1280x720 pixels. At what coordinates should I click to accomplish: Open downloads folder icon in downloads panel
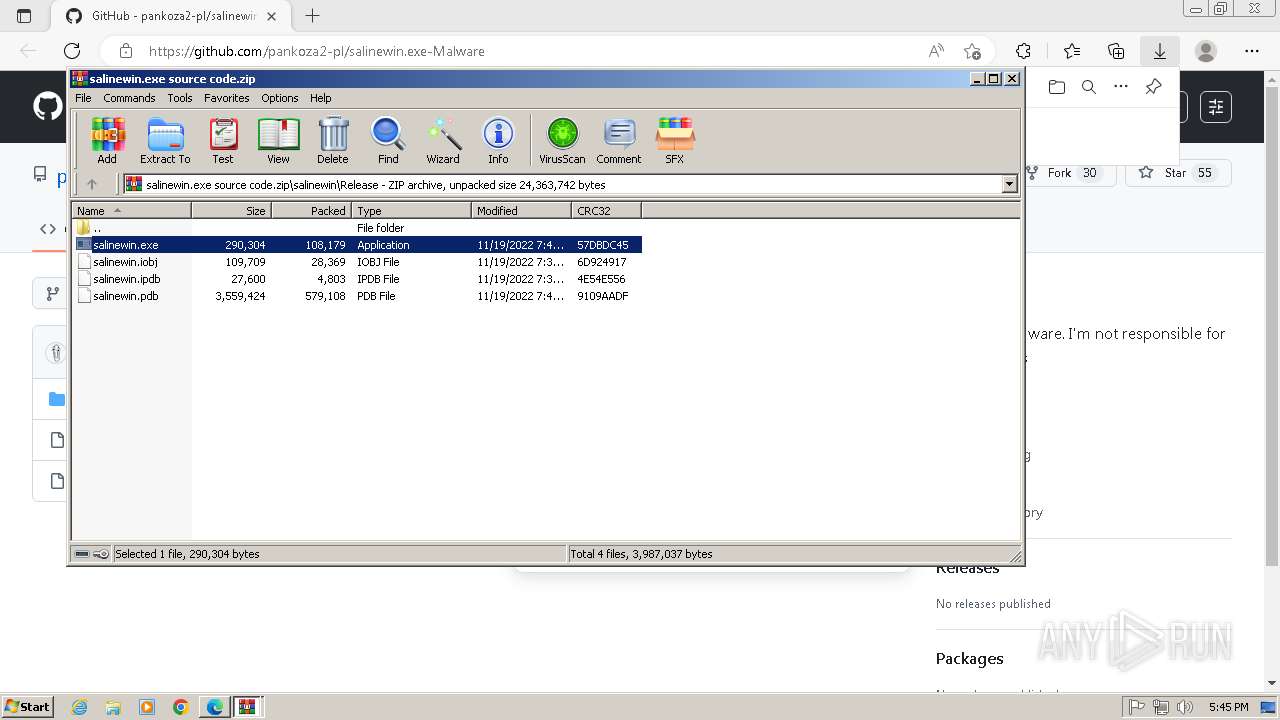(1057, 87)
